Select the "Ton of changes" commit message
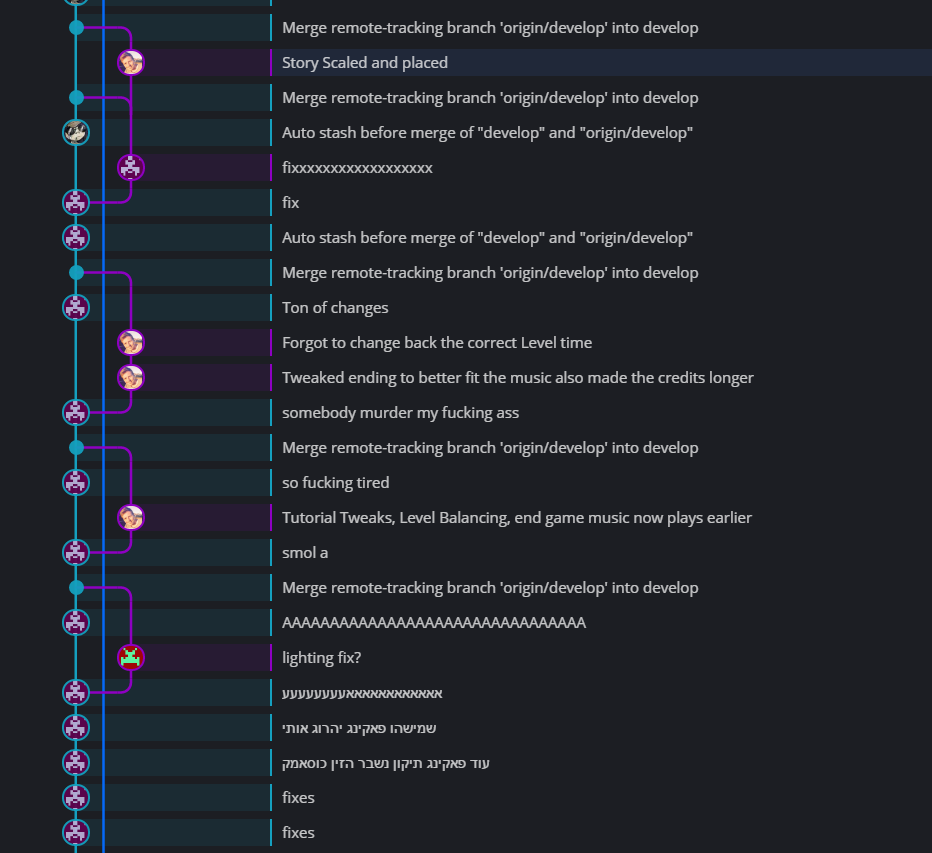Screen dimensions: 932x853 click(x=335, y=308)
